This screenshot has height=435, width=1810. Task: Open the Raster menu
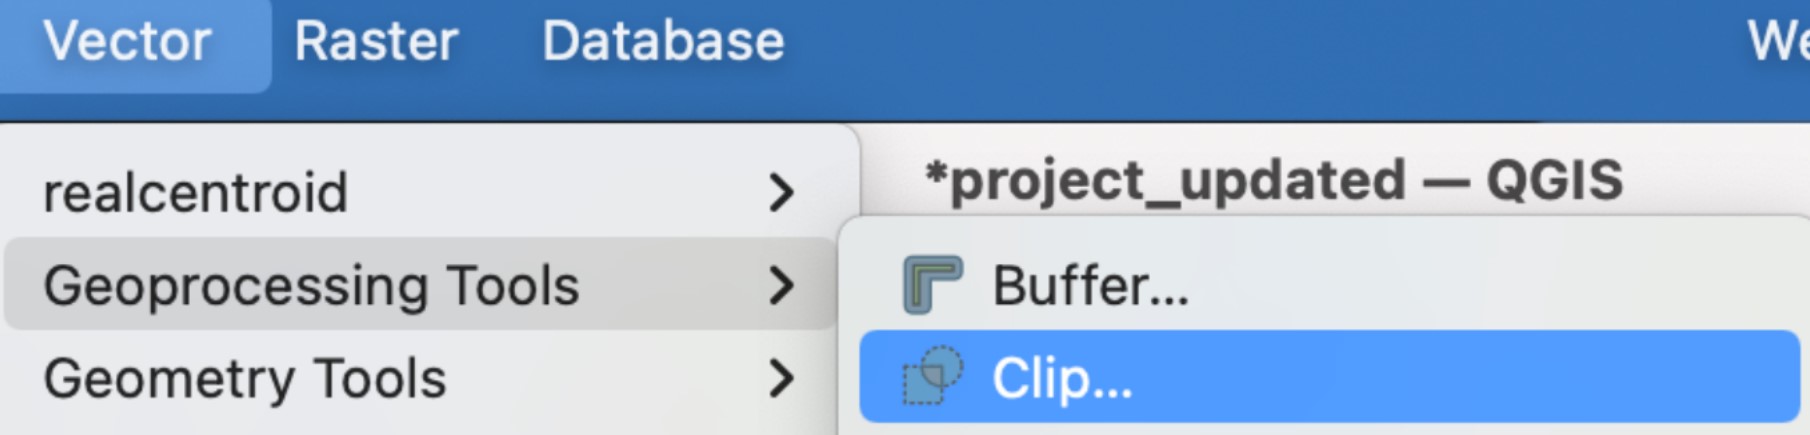(376, 42)
